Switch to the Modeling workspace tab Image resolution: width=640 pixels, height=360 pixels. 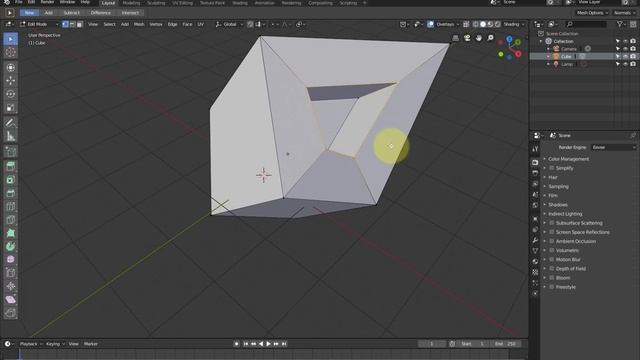pyautogui.click(x=131, y=3)
